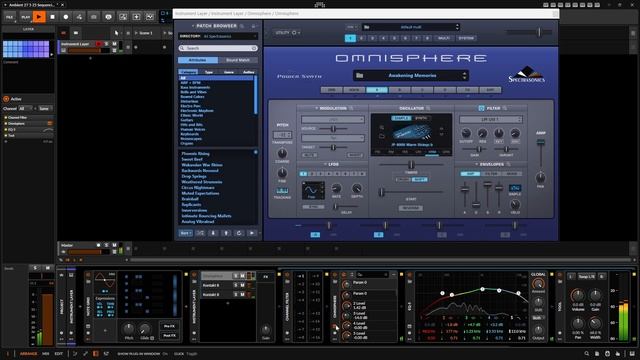
Task: Click the next patch down-arrow icon
Action: [213, 233]
